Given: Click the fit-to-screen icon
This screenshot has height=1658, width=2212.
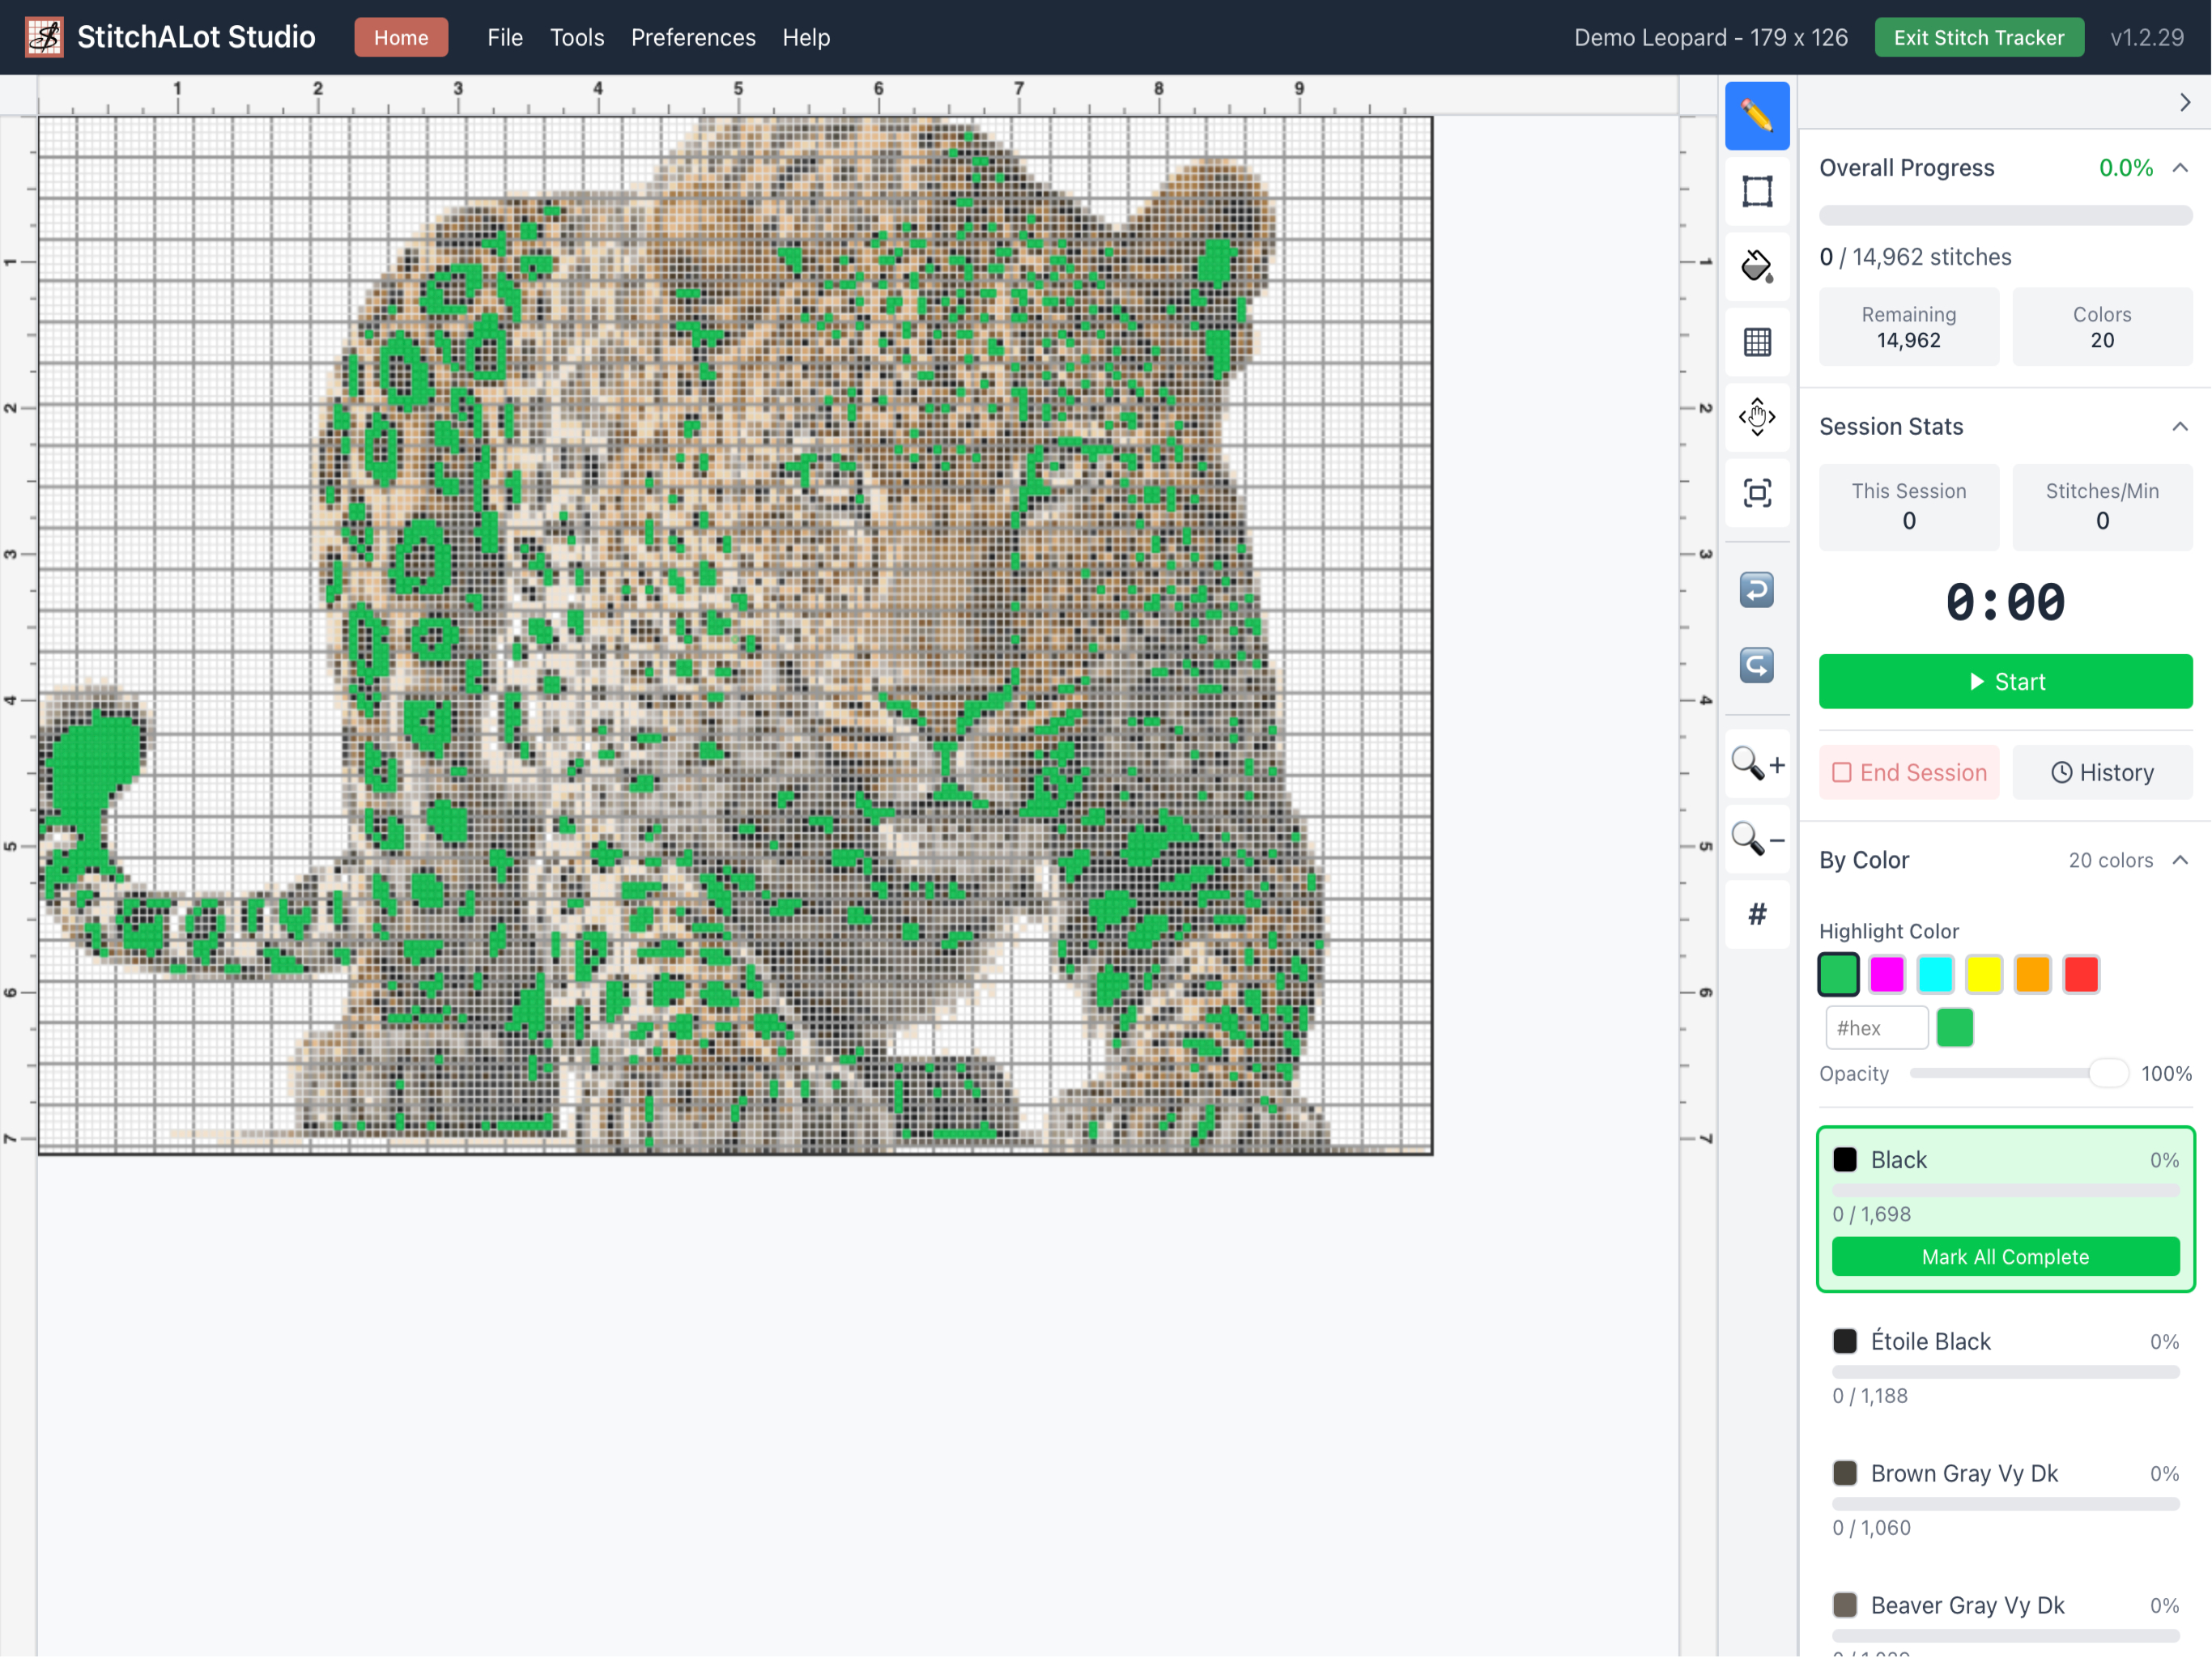Looking at the screenshot, I should point(1757,493).
